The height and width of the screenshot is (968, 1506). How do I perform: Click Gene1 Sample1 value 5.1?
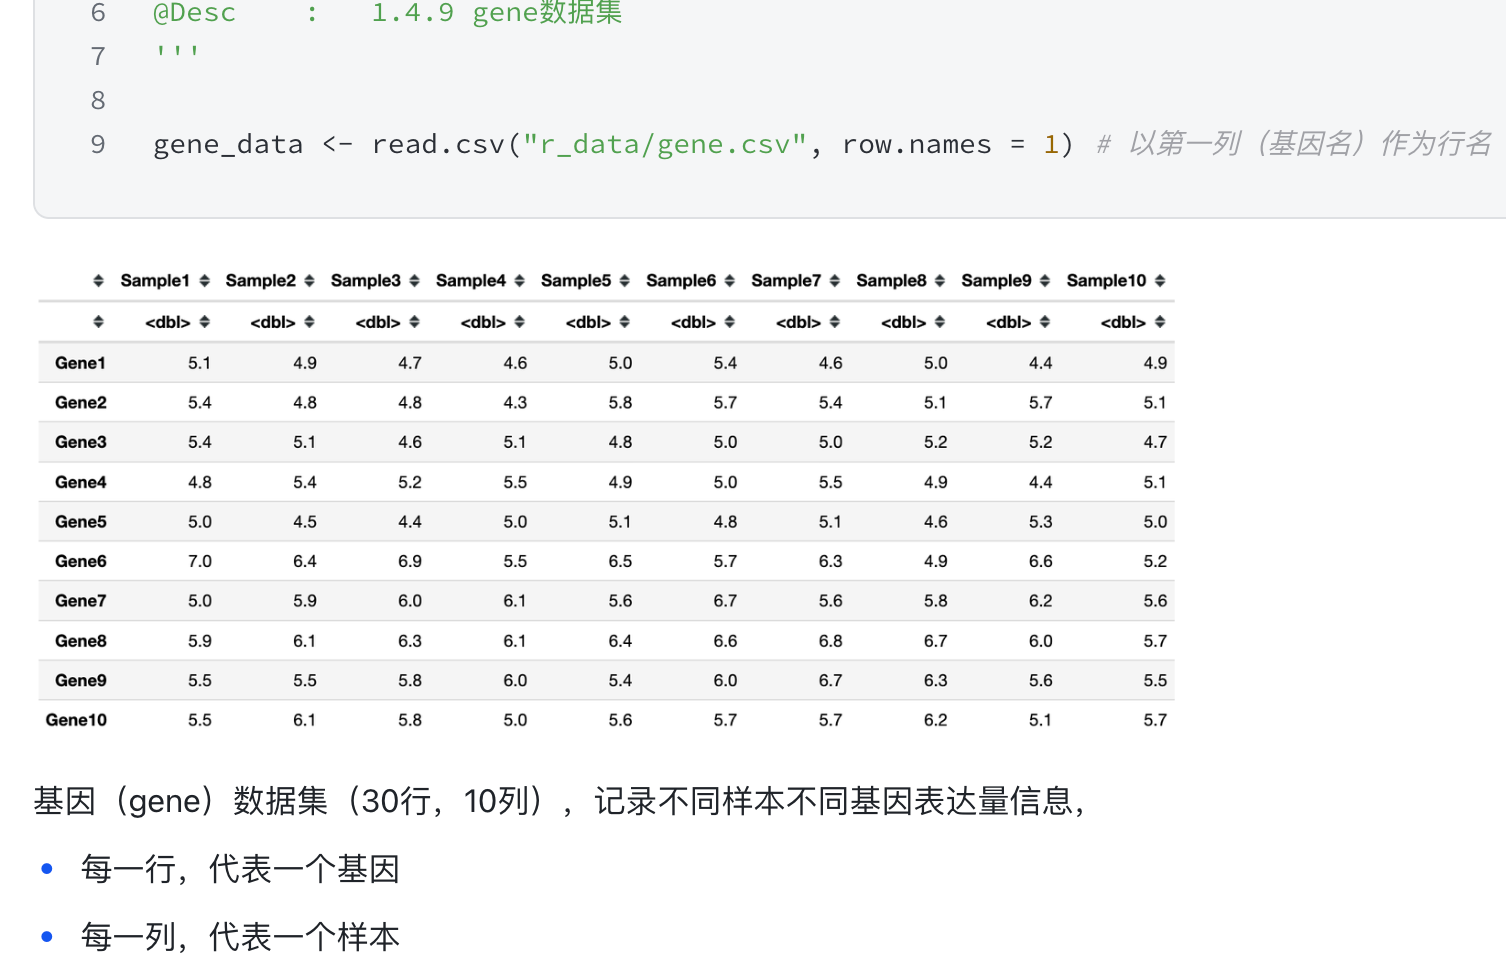pos(200,363)
